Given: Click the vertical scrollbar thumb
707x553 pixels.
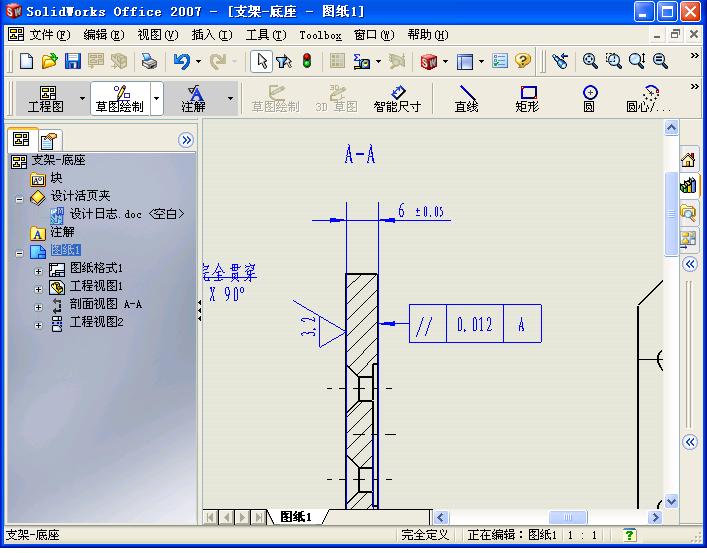Looking at the screenshot, I should (671, 213).
